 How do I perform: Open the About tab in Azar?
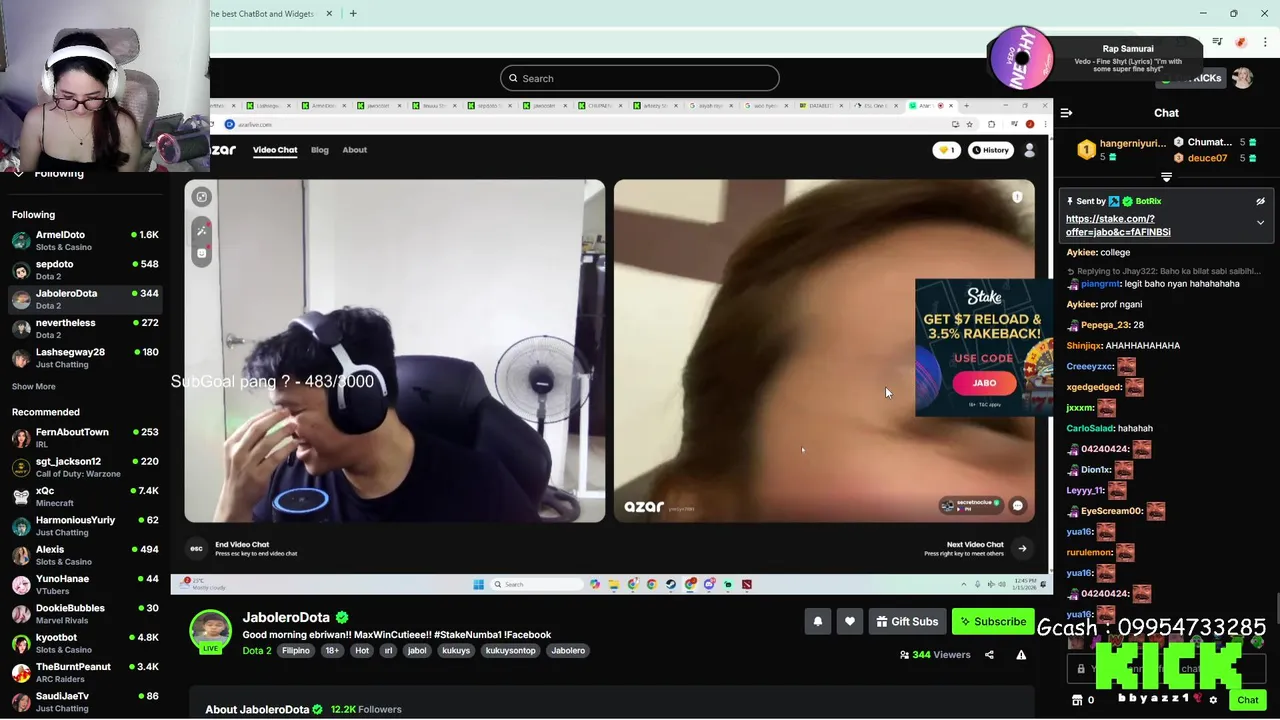(355, 150)
